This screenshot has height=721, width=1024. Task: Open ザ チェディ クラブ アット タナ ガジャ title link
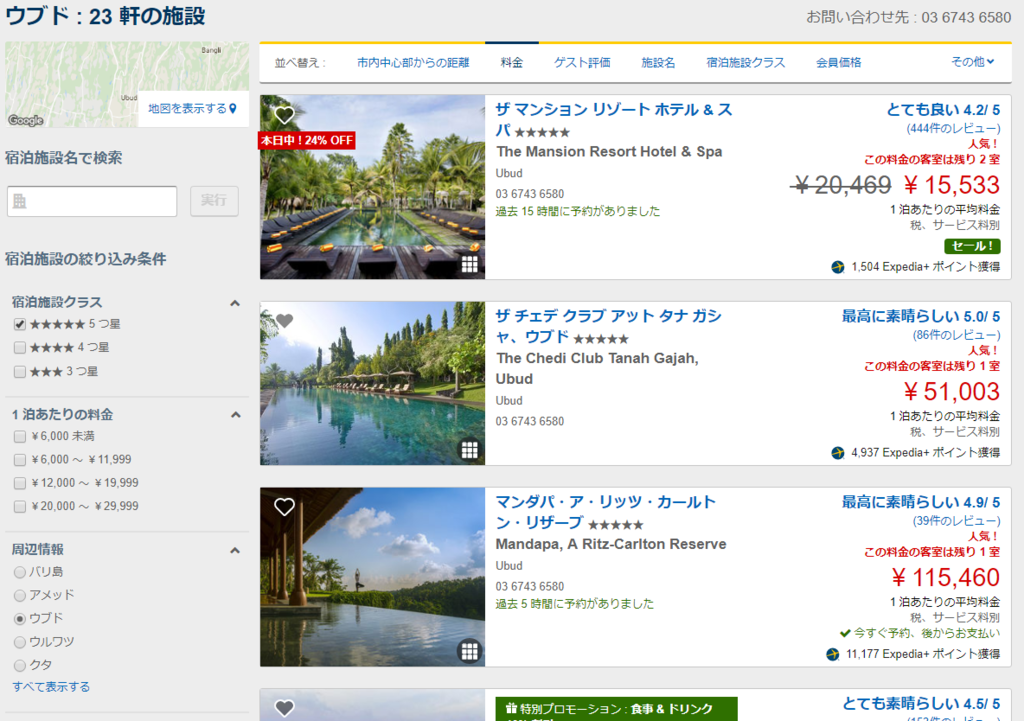[x=609, y=326]
